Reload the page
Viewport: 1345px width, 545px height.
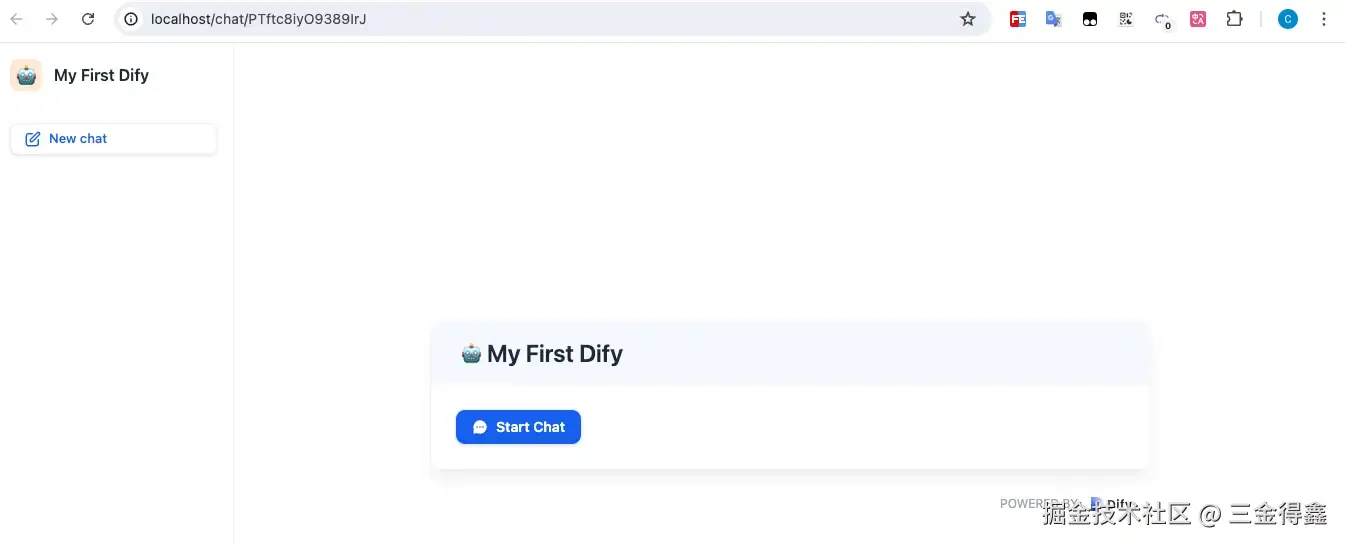point(88,19)
